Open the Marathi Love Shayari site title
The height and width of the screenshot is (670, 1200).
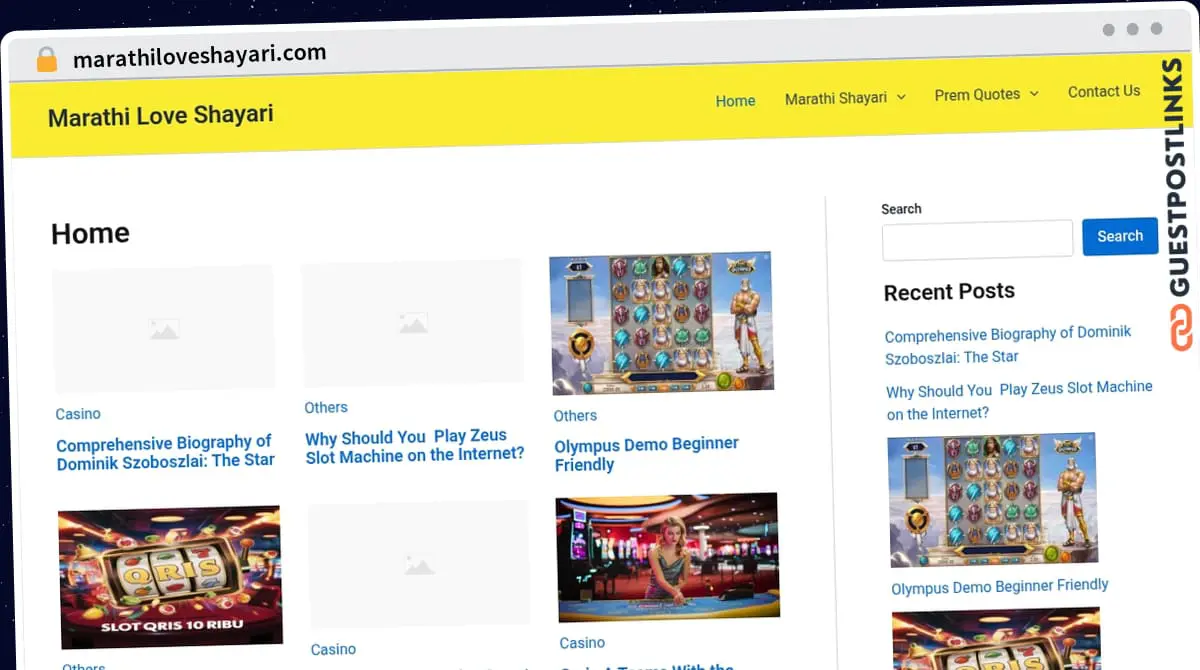[x=161, y=116]
